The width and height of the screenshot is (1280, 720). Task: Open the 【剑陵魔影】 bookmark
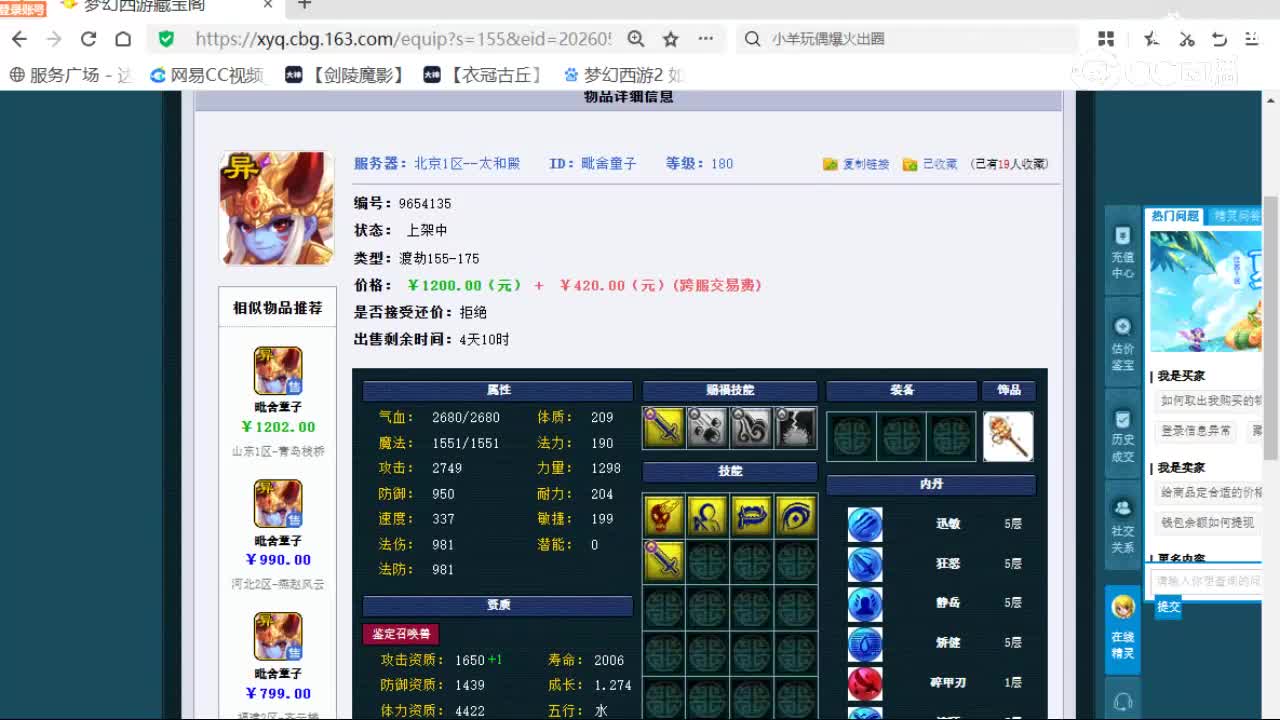[345, 75]
